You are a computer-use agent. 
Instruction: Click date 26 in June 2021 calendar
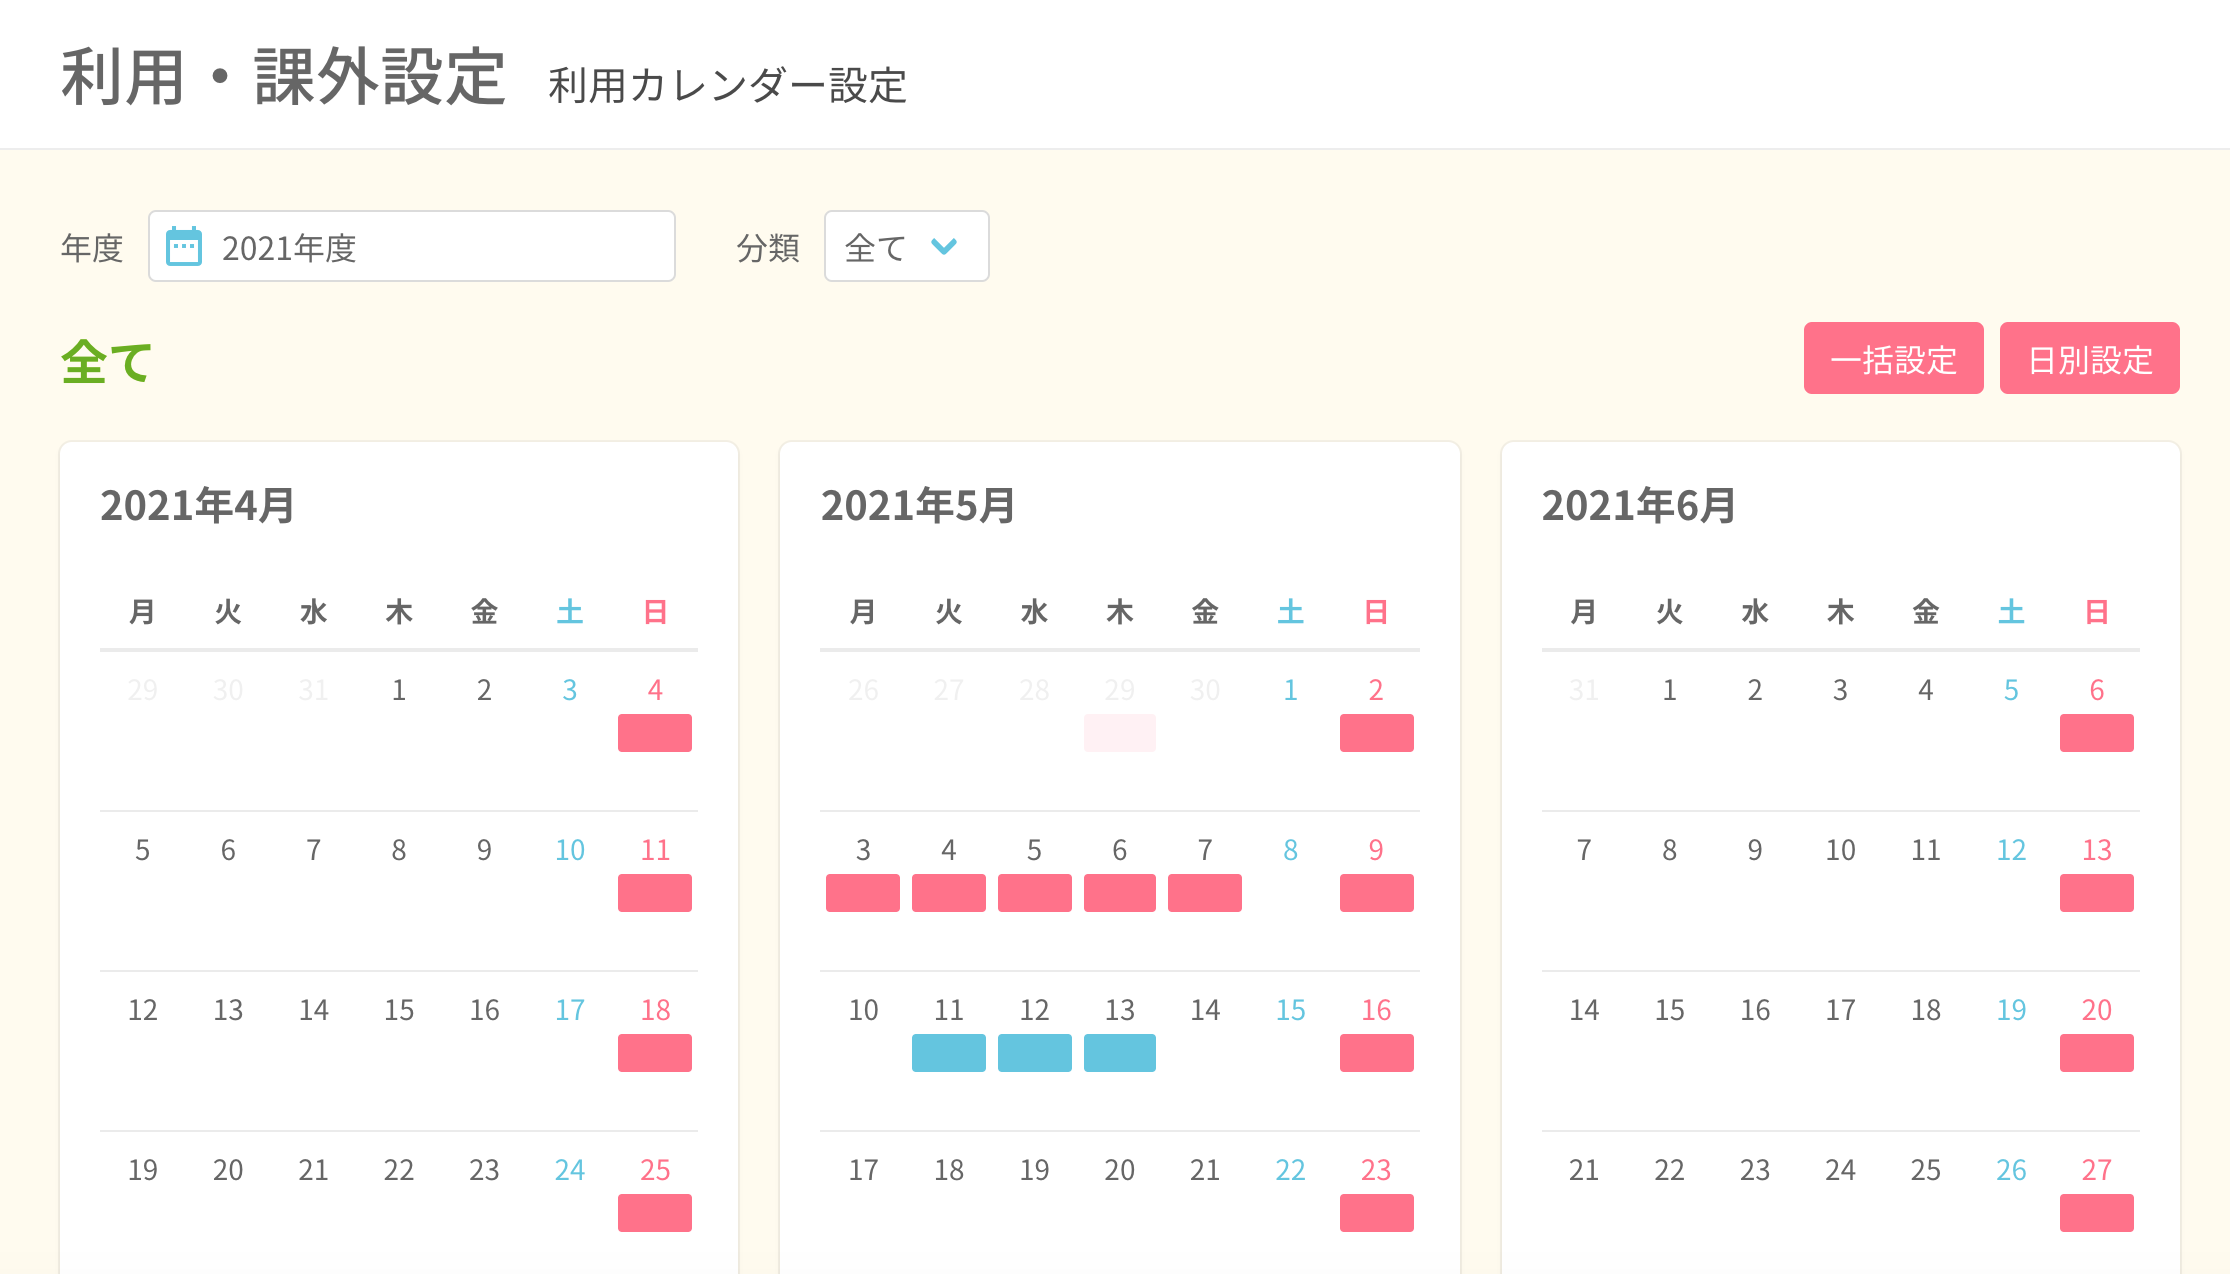[x=2011, y=1170]
